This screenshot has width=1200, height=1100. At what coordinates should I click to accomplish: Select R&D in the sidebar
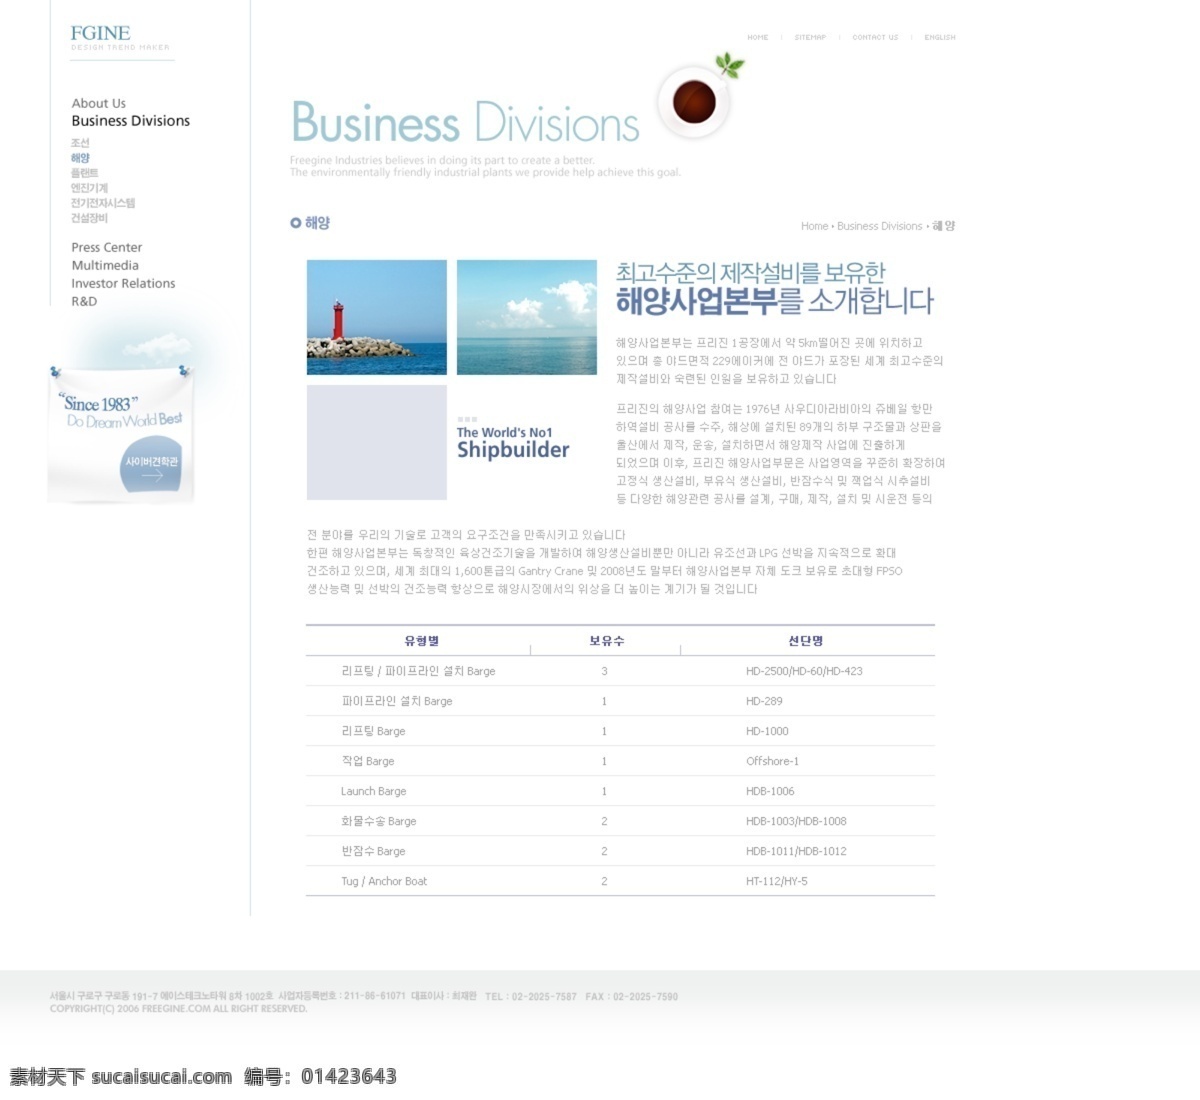coord(84,301)
